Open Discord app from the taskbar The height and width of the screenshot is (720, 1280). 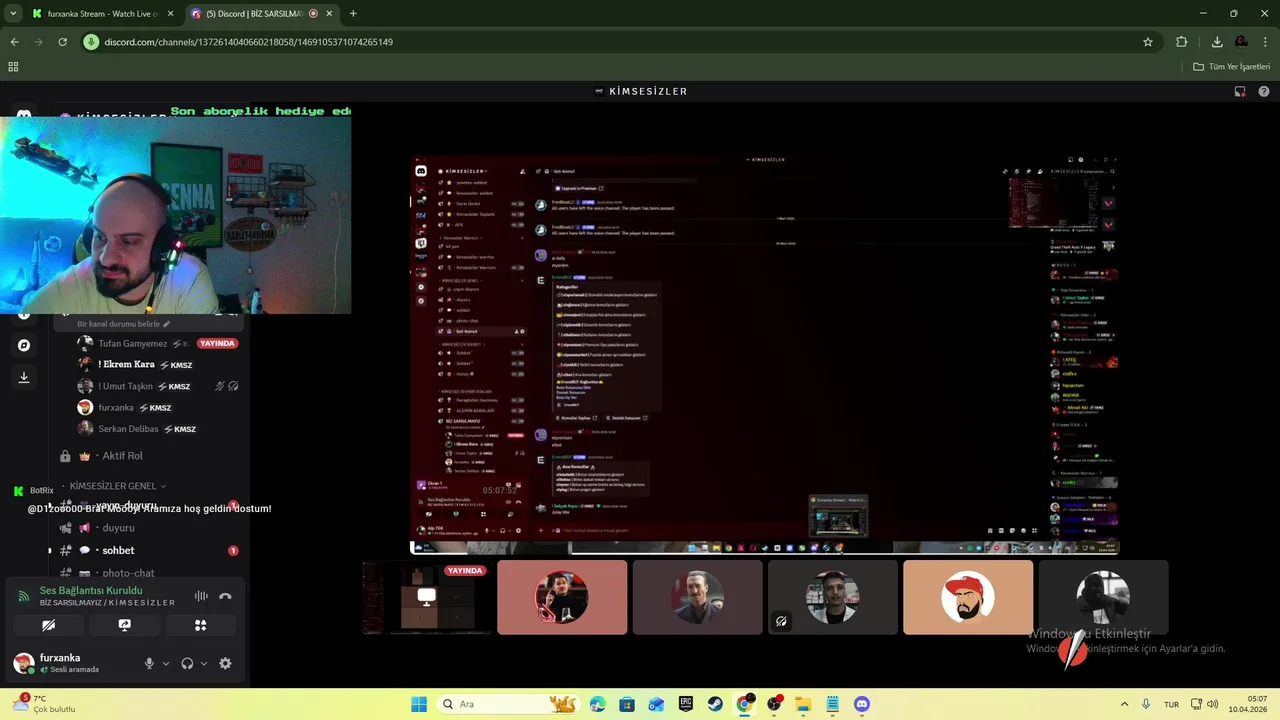click(x=862, y=704)
